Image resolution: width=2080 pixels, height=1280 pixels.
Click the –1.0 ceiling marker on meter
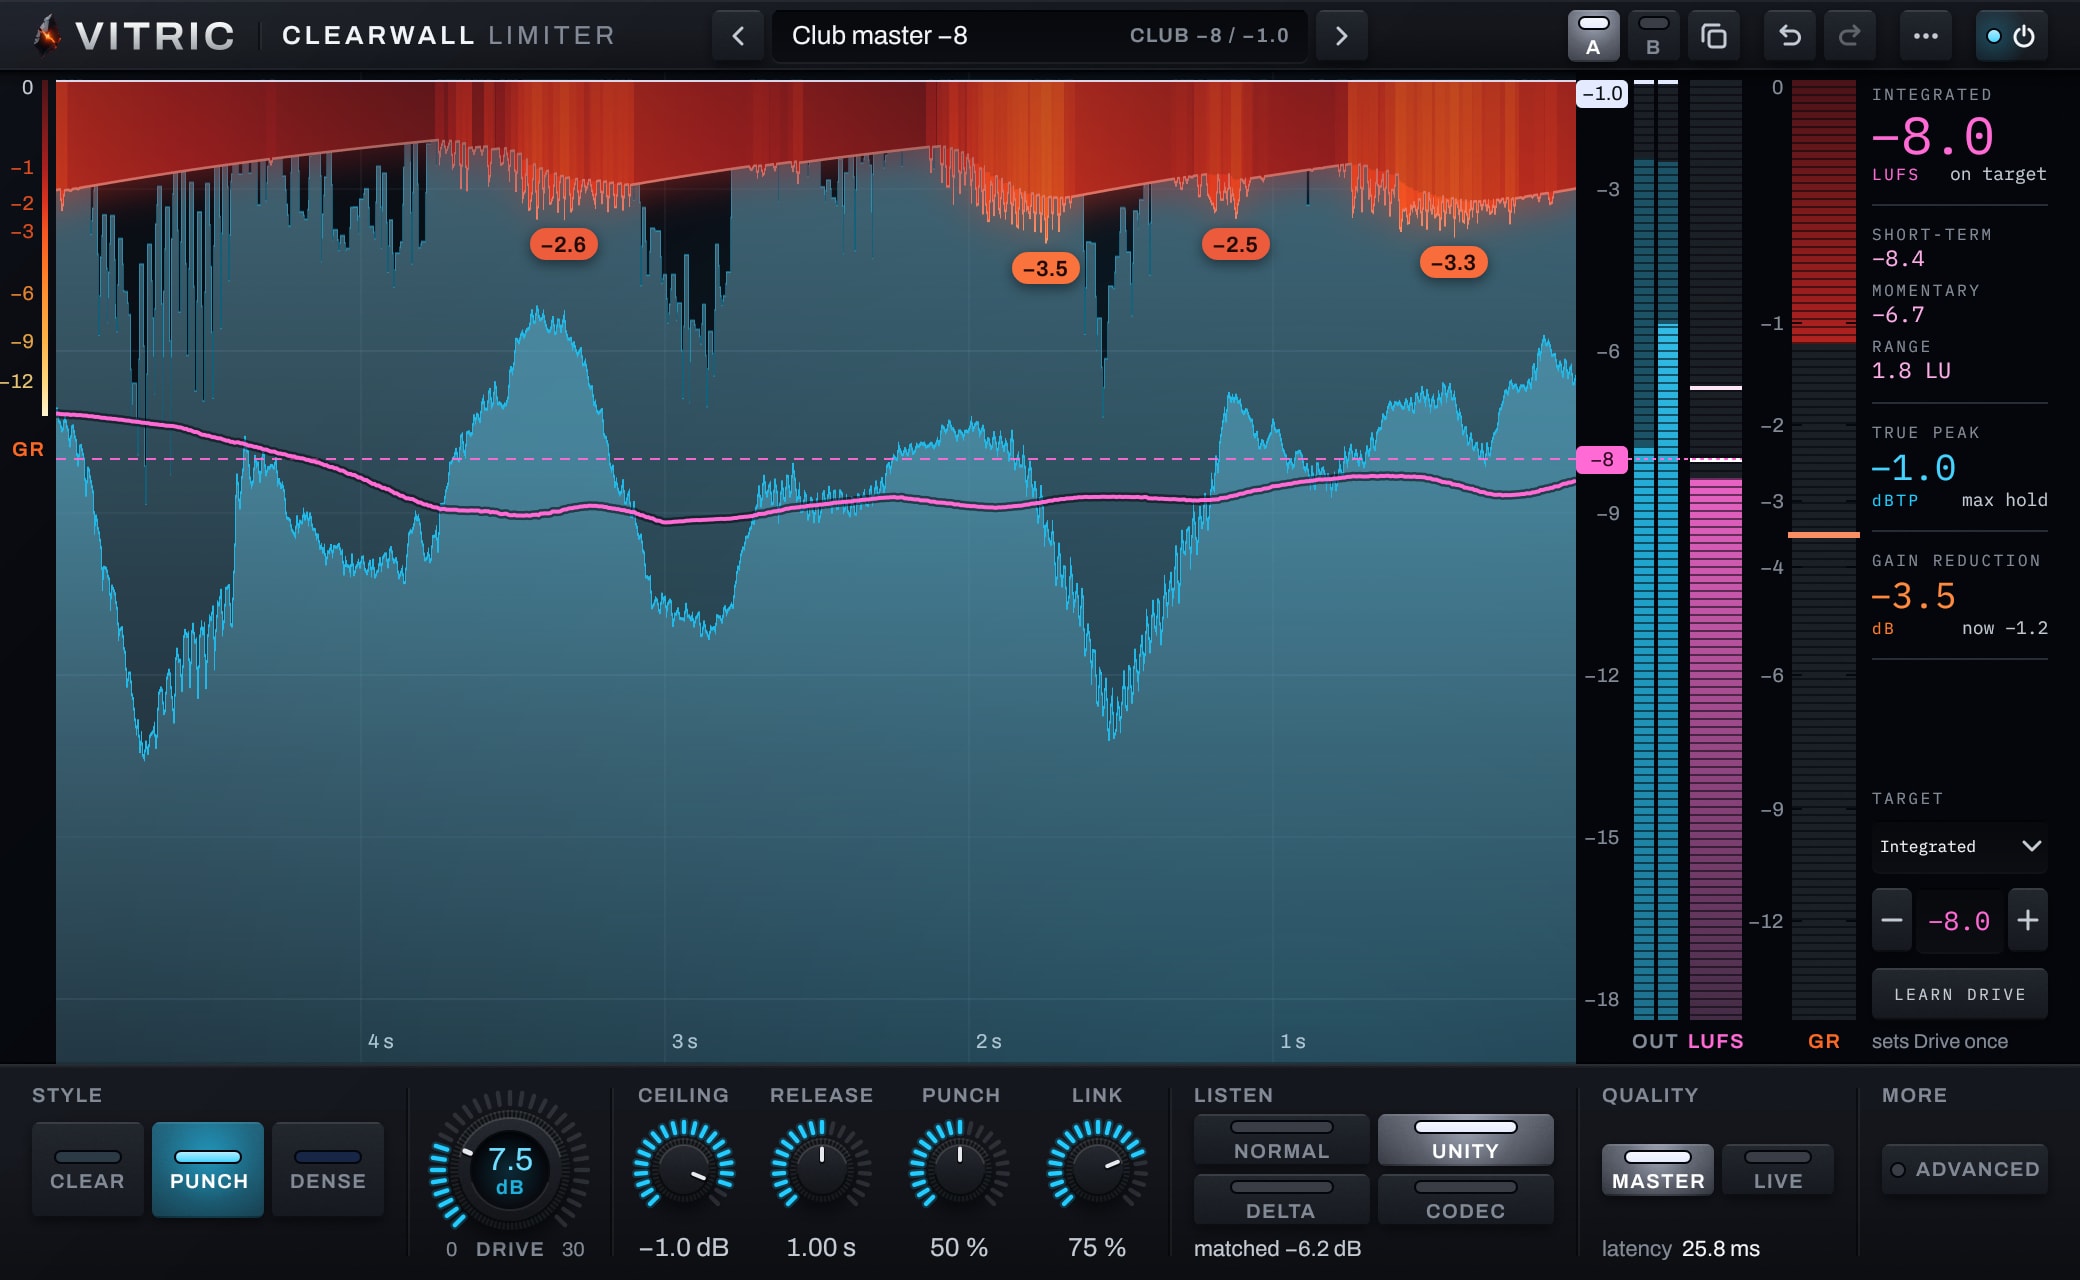click(1602, 94)
